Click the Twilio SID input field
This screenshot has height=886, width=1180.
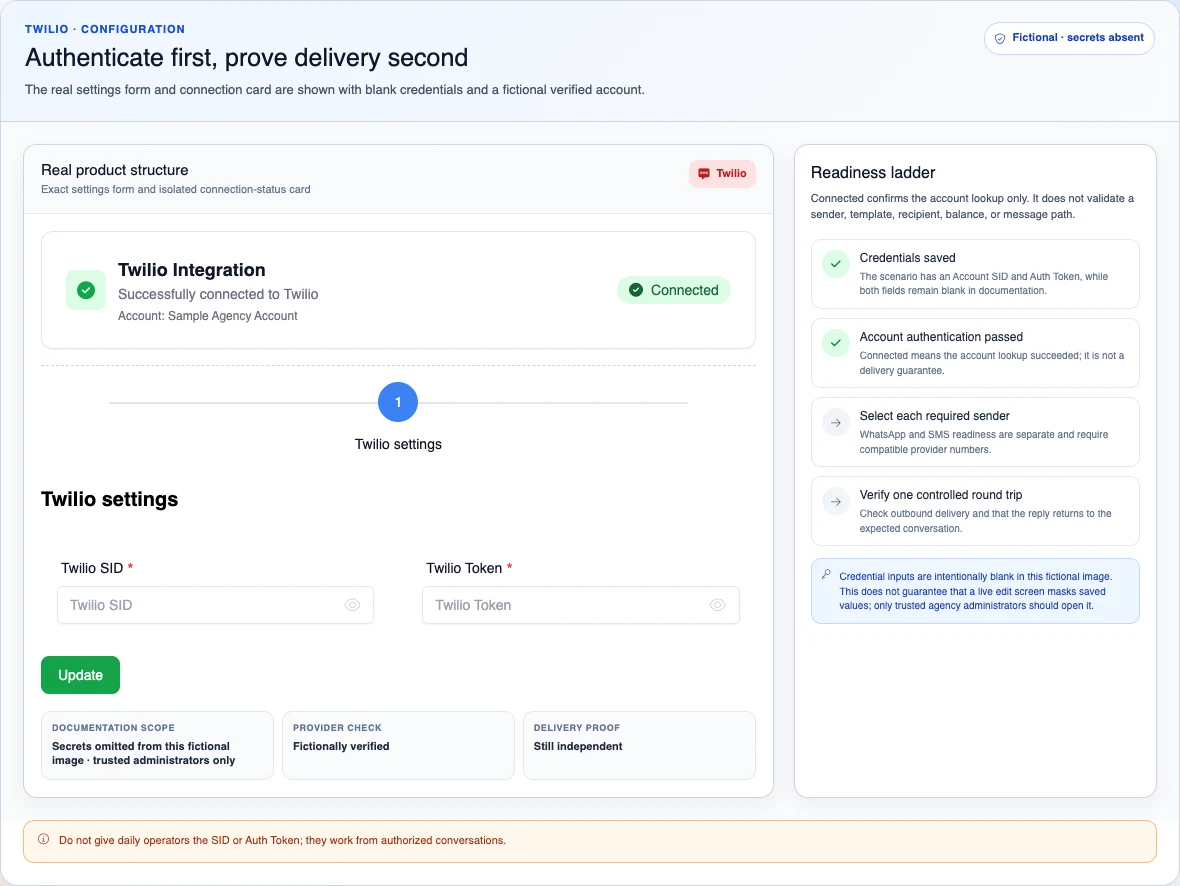(x=215, y=605)
